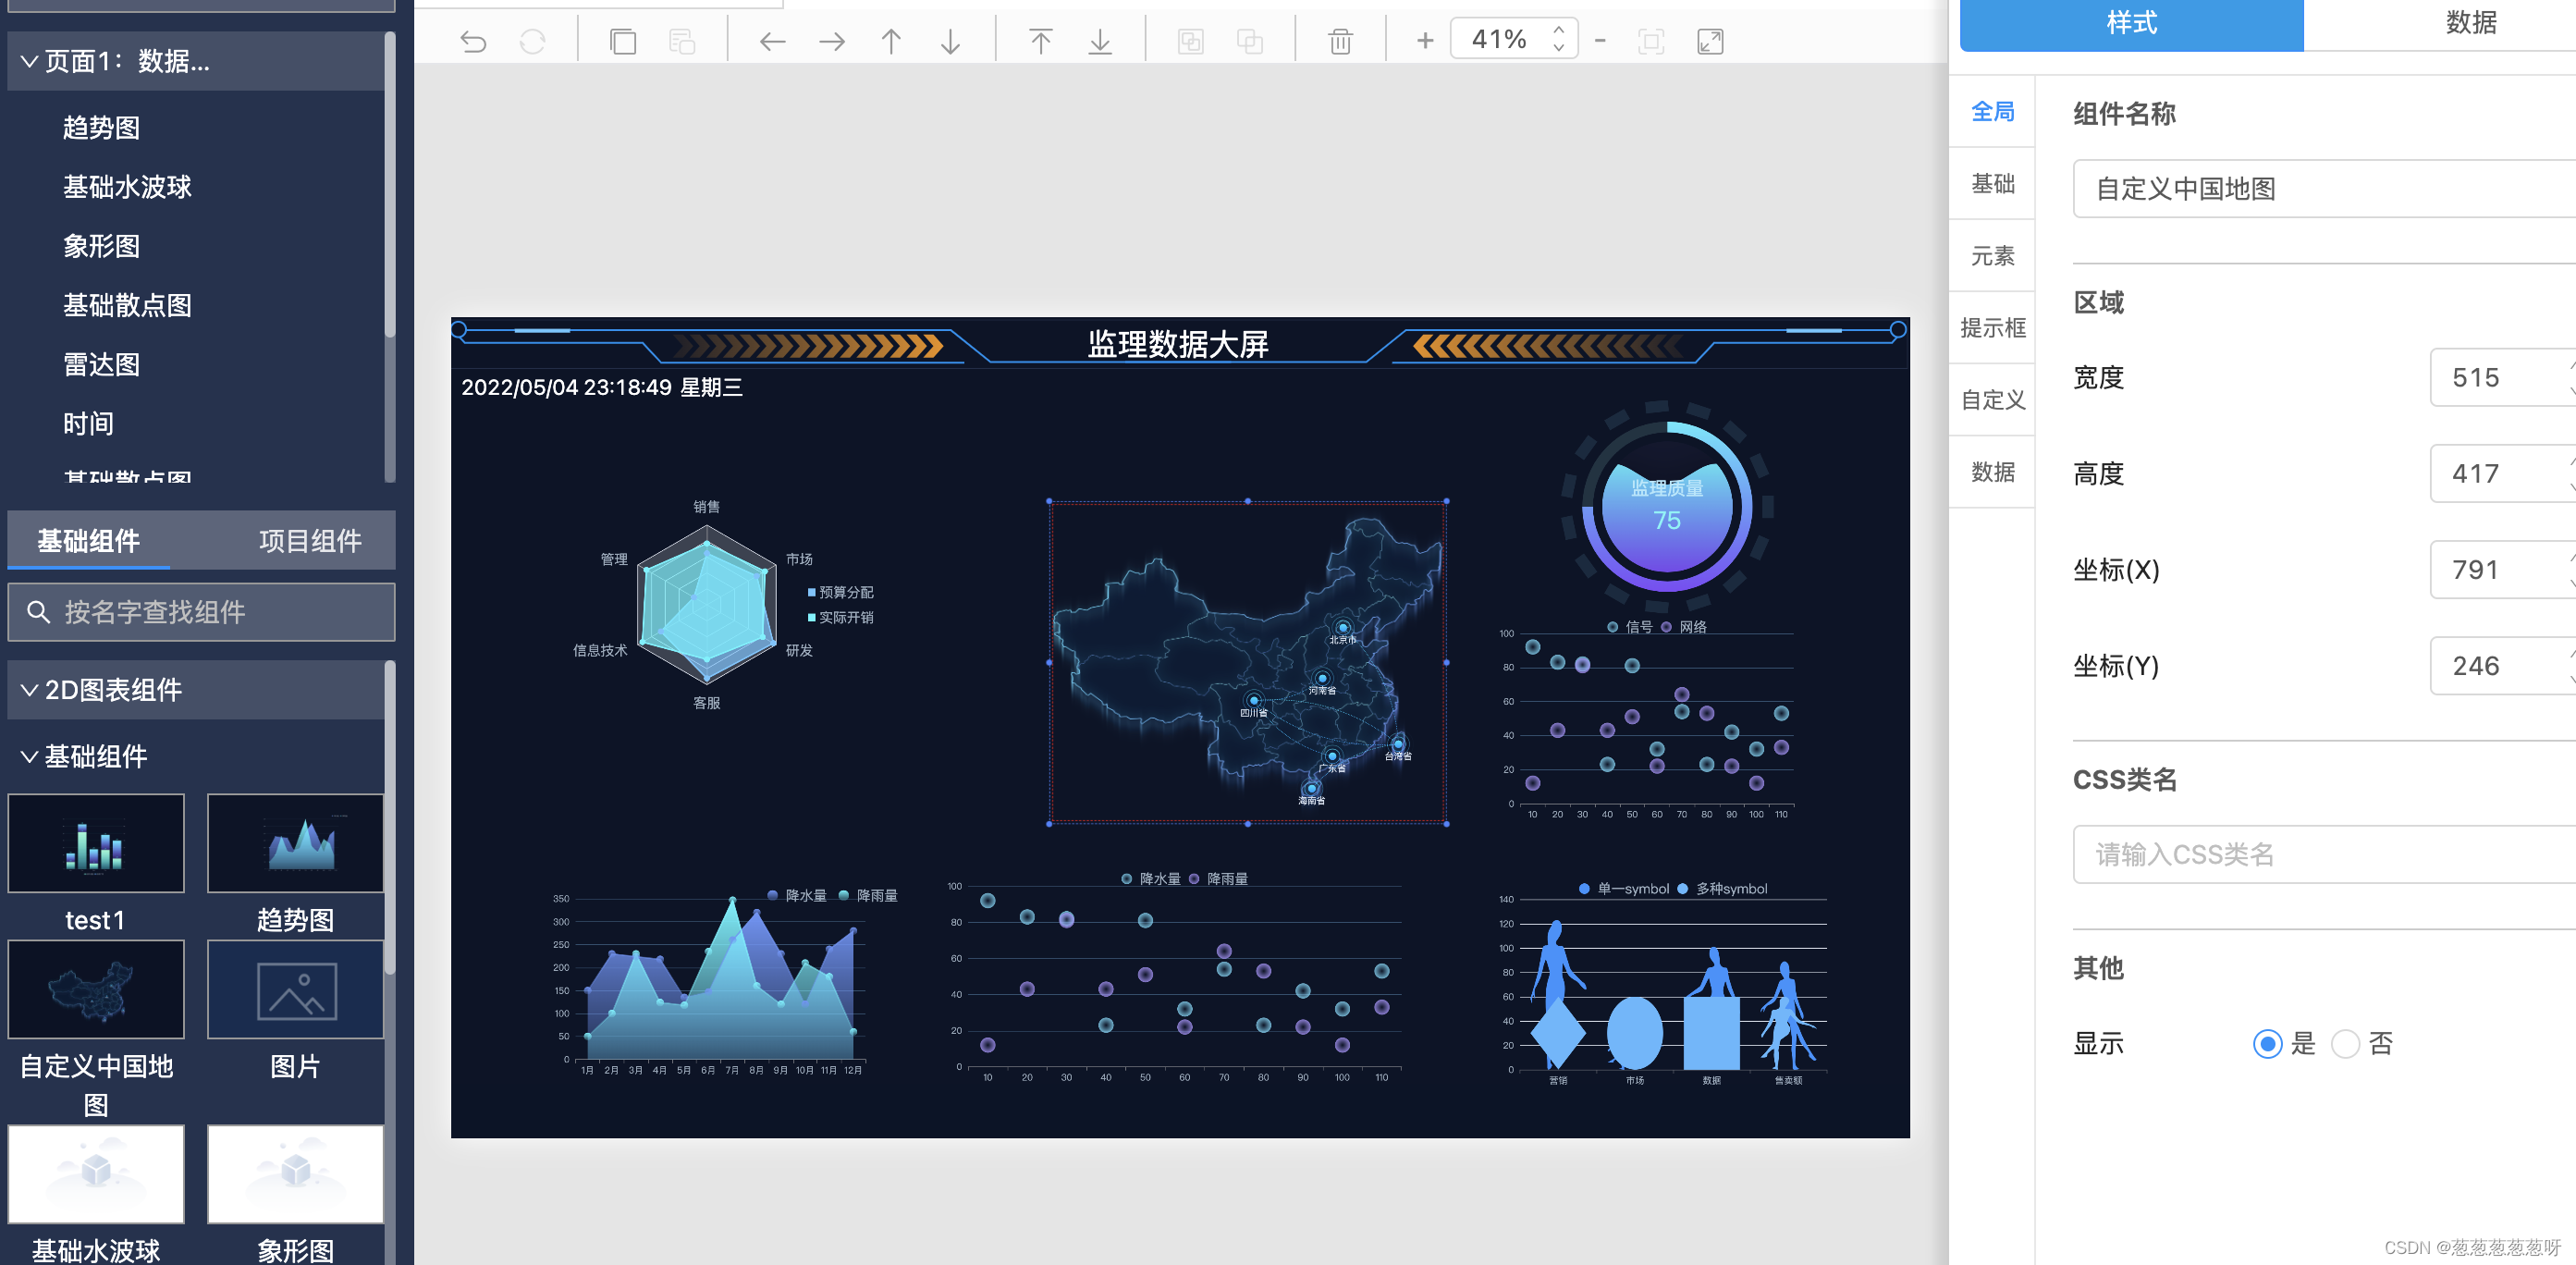Viewport: 2576px width, 1265px height.
Task: Click the fullscreen expand icon
Action: click(x=1710, y=41)
